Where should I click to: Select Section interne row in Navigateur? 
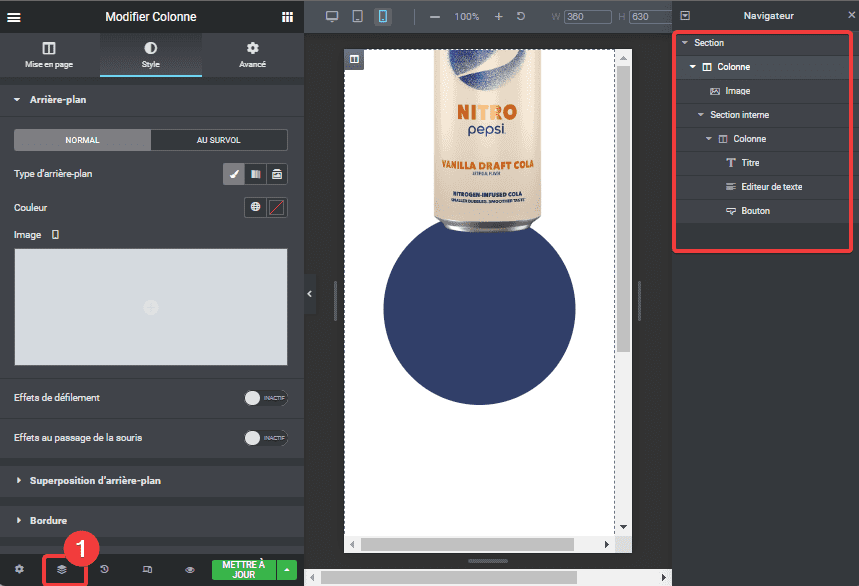(762, 115)
